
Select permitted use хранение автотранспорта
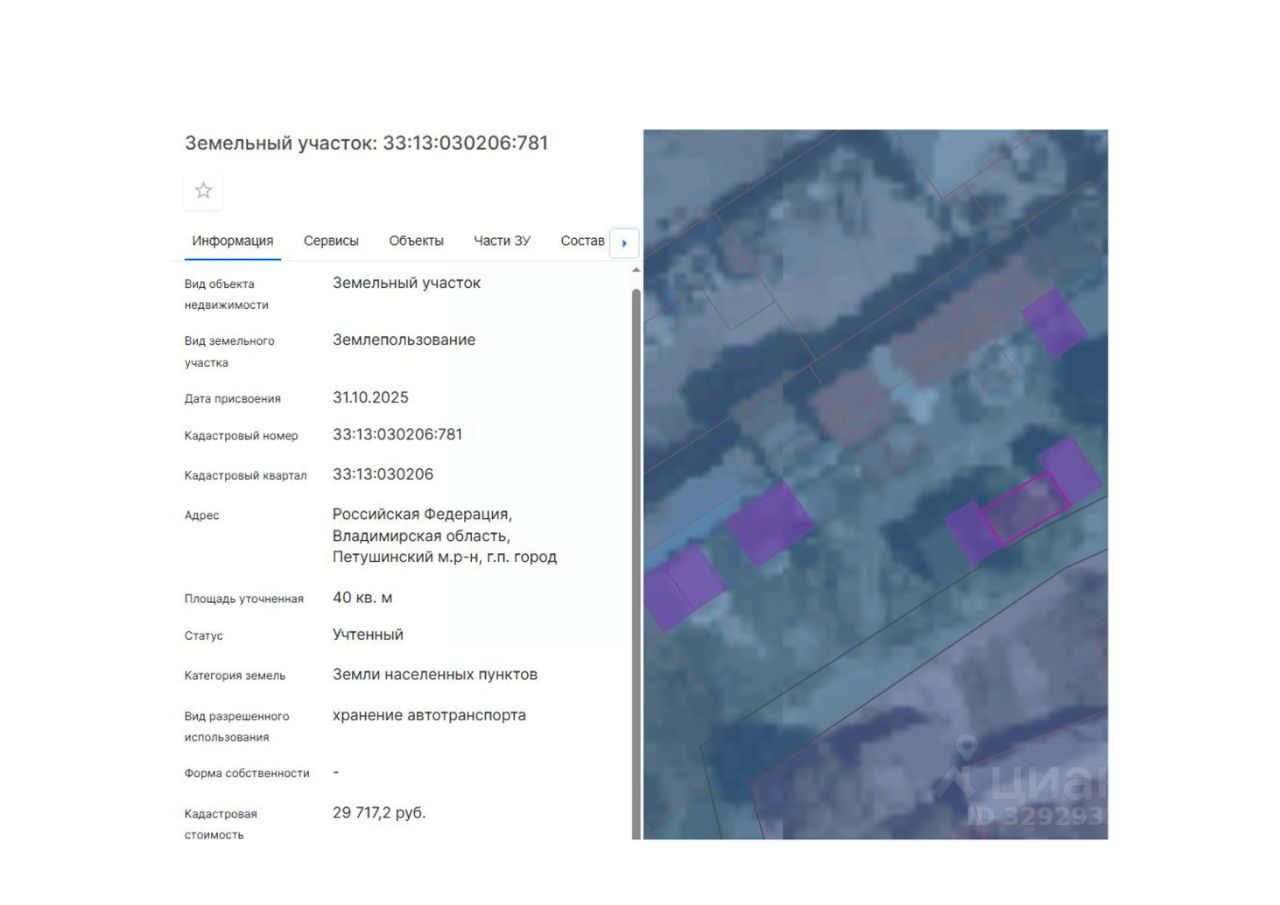(x=429, y=715)
